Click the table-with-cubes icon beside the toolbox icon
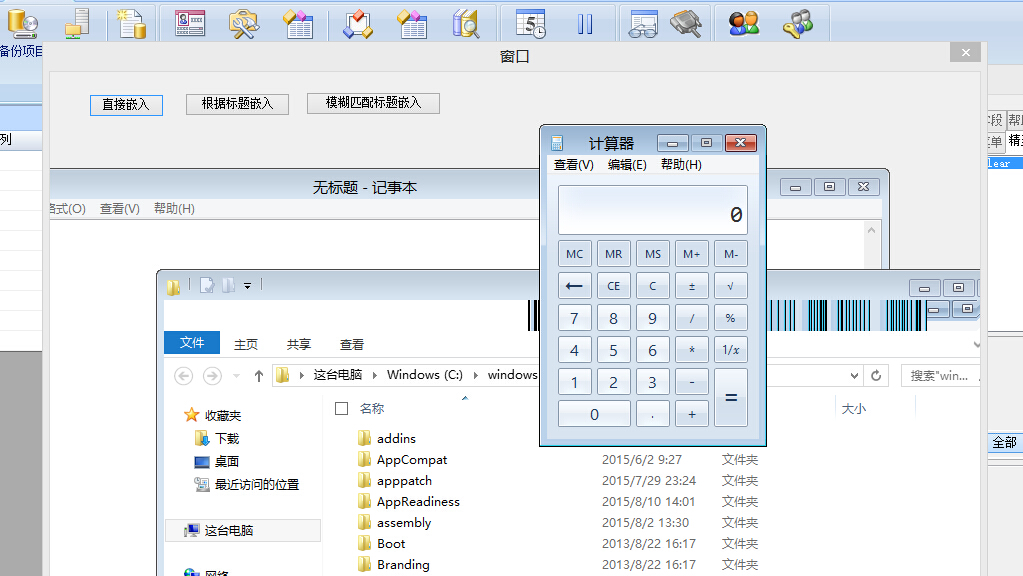The image size is (1023, 576). coord(298,24)
